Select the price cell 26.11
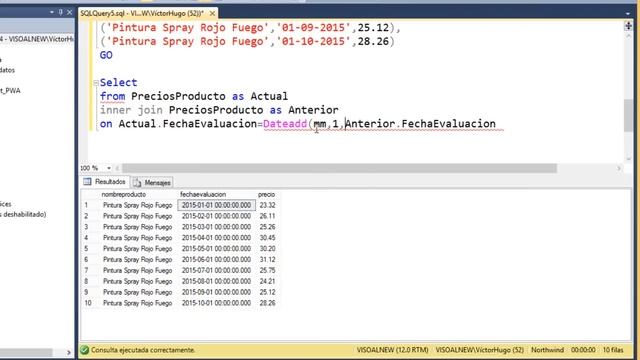Screen dimensions: 640x360 click(x=267, y=216)
